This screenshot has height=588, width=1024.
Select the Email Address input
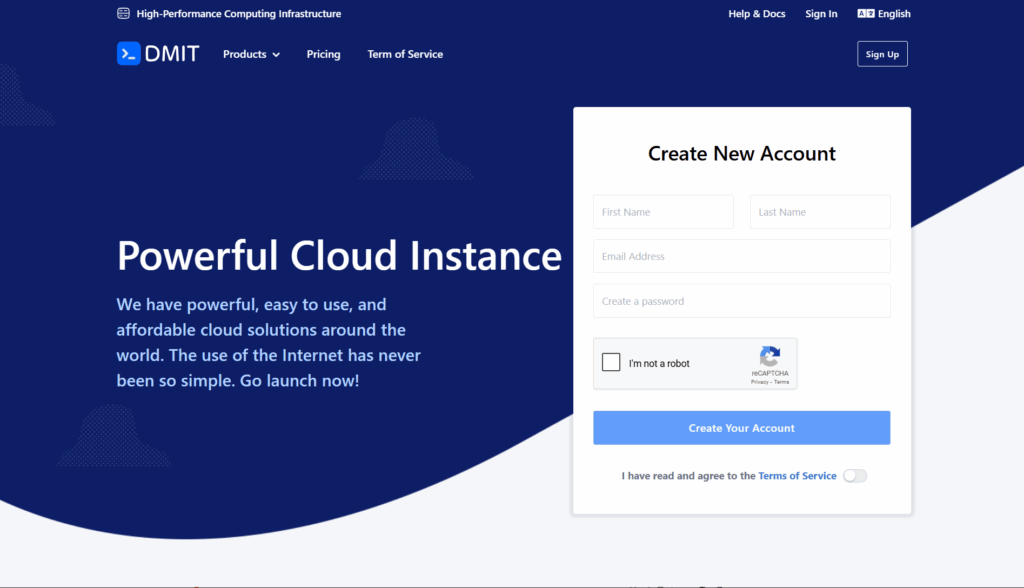tap(741, 256)
